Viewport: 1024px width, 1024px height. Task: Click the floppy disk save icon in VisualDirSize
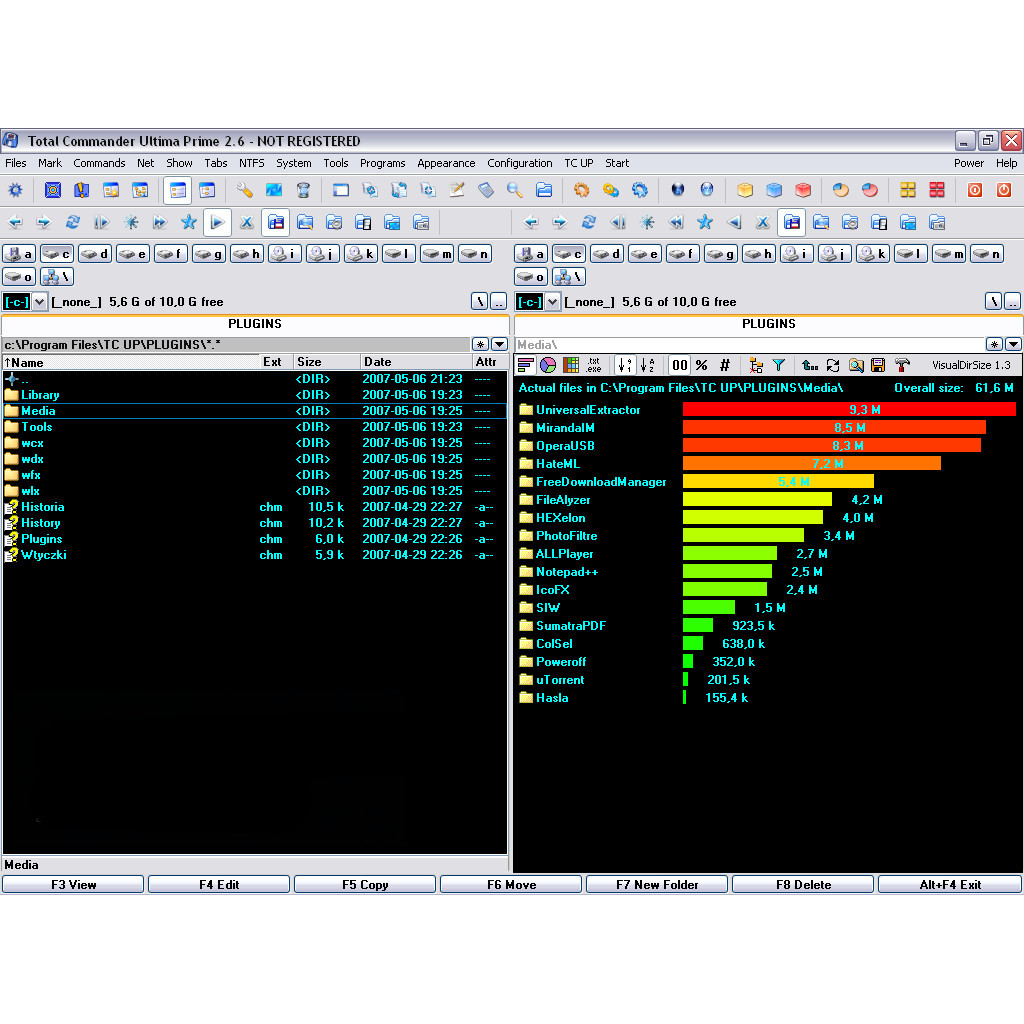[x=878, y=366]
